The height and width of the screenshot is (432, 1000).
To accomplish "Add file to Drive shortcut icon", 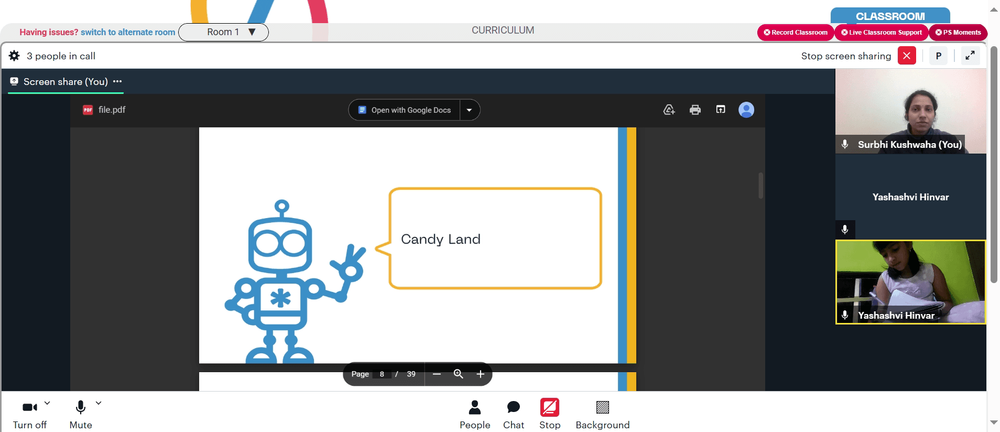I will coord(669,110).
